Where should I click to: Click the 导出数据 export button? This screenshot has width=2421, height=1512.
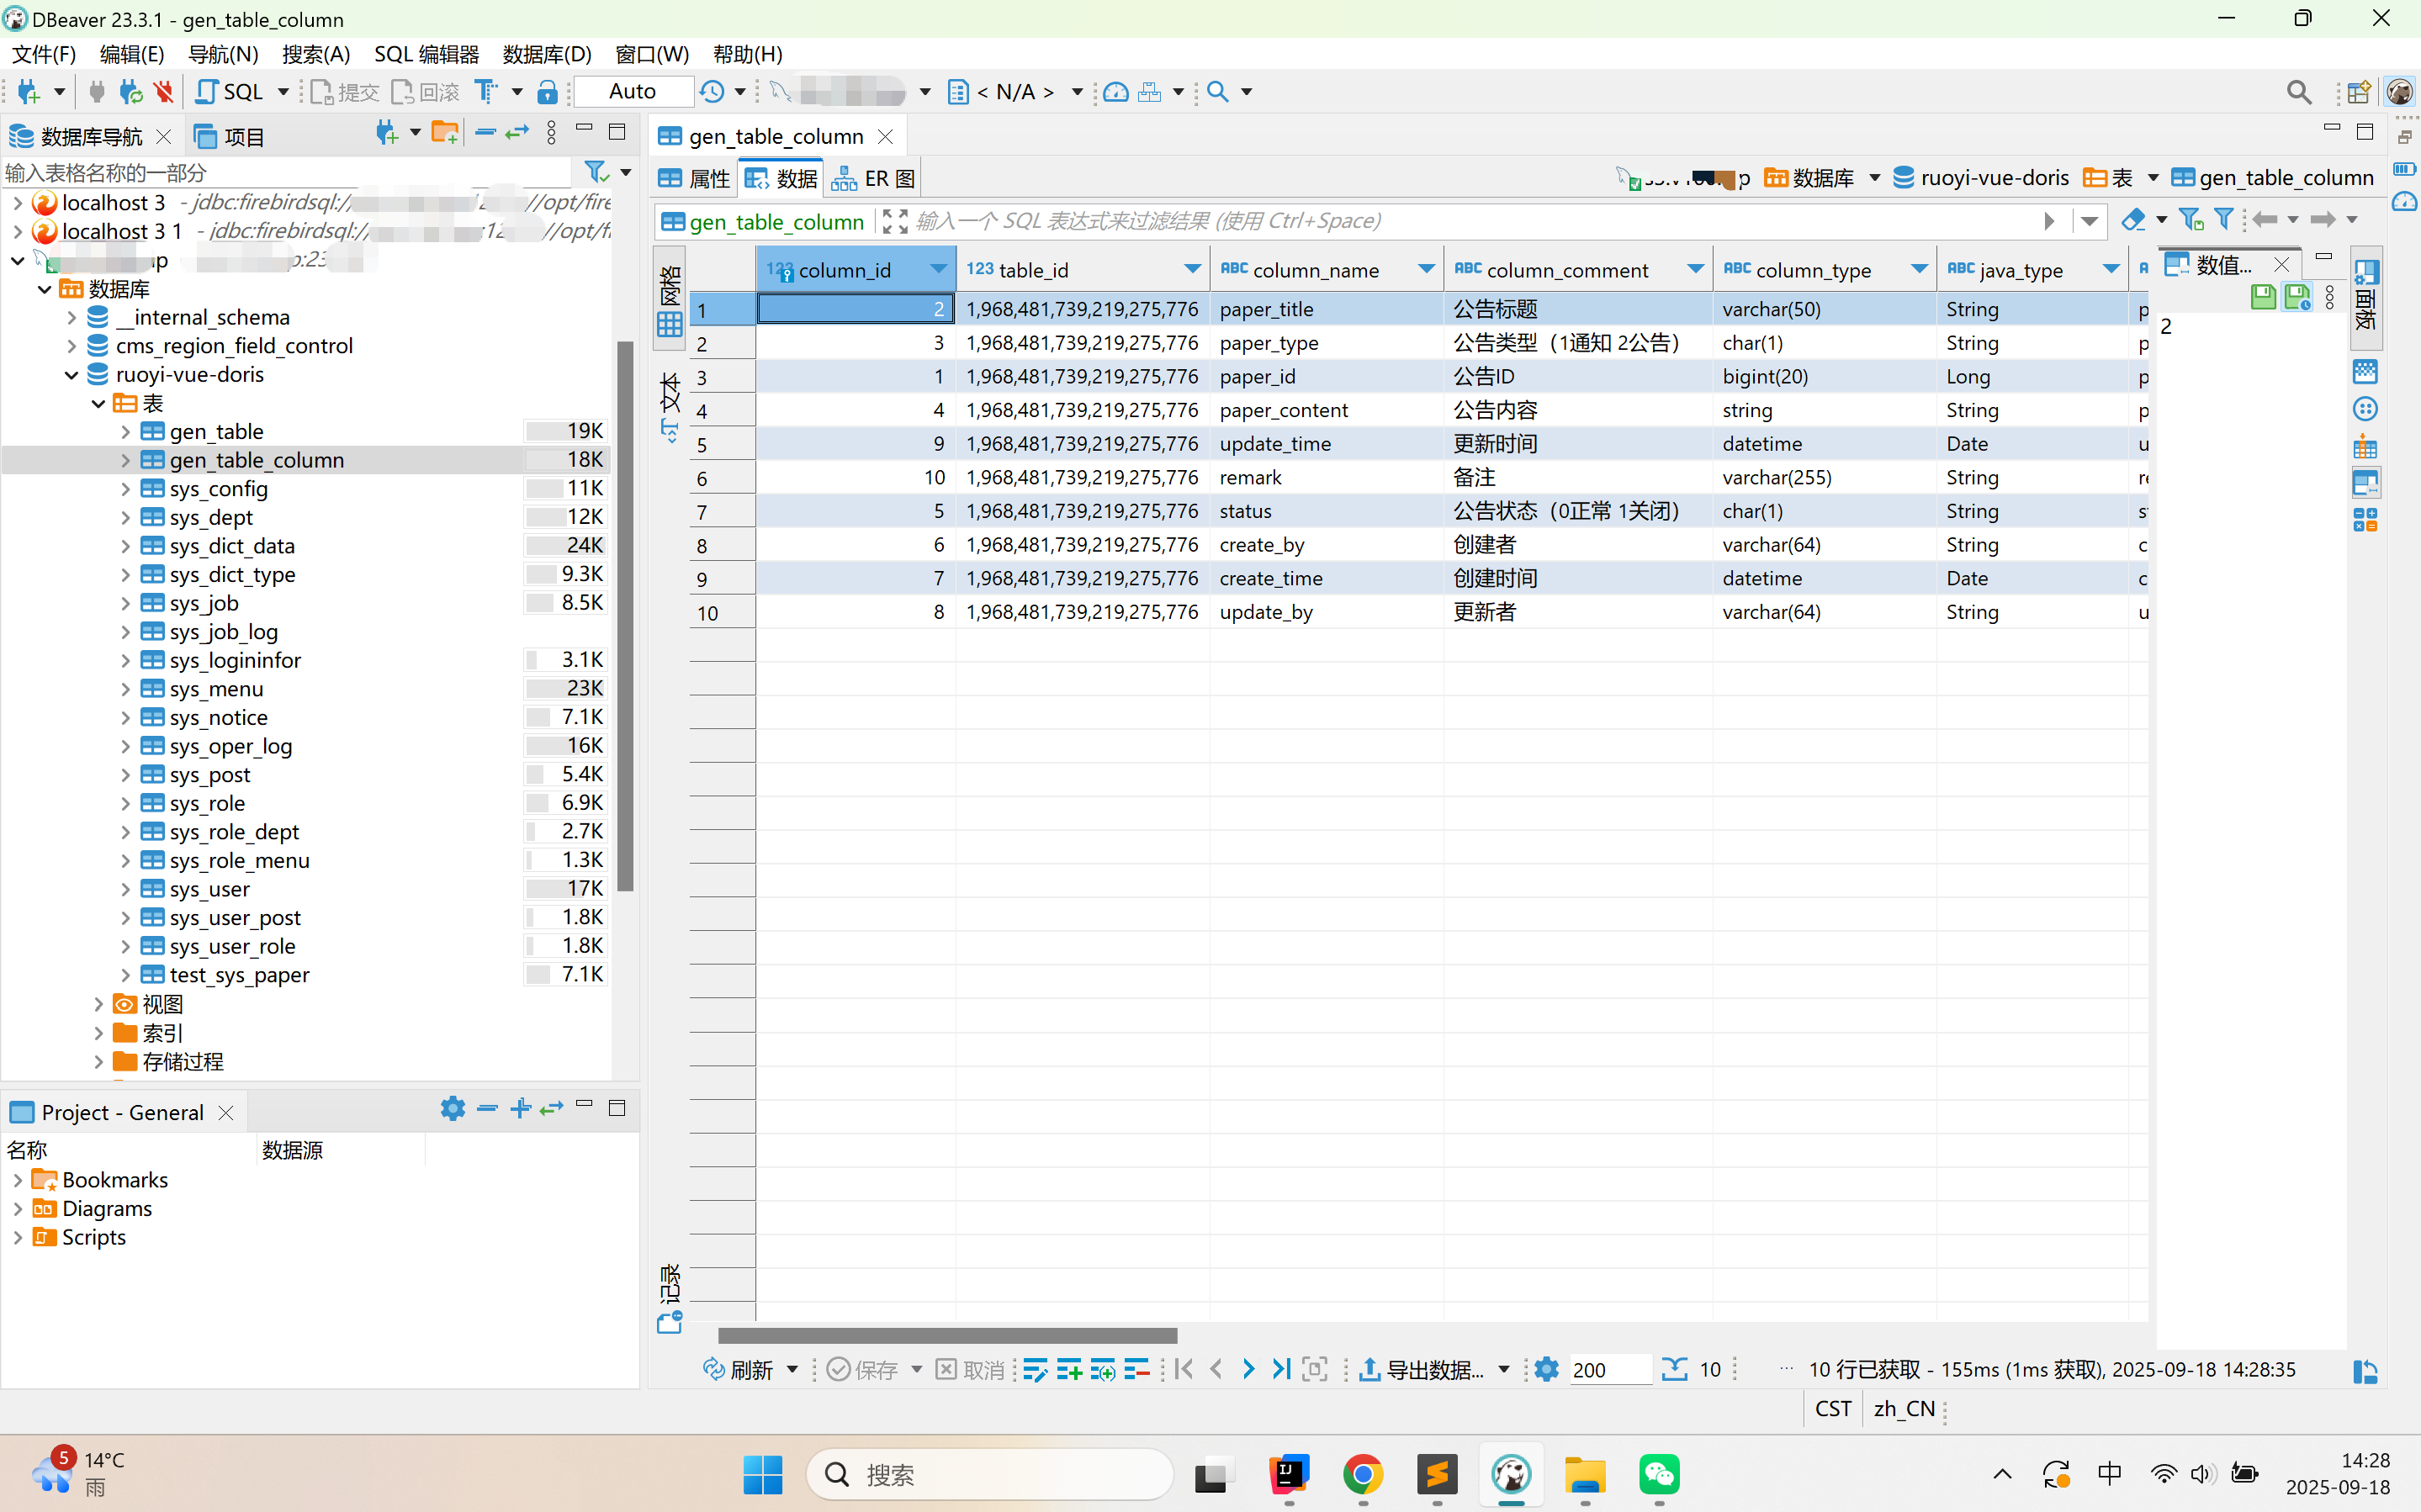click(1421, 1369)
